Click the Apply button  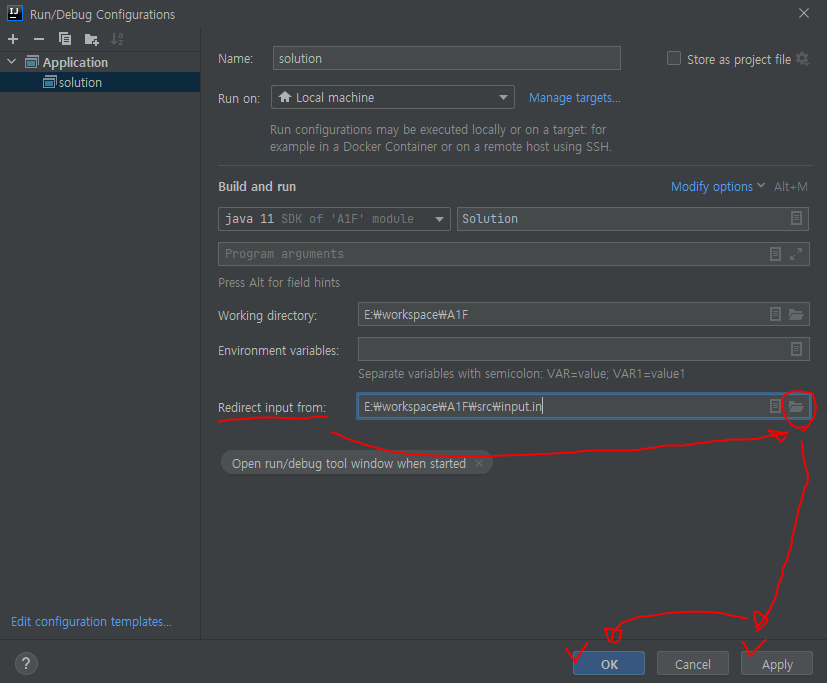(x=776, y=663)
